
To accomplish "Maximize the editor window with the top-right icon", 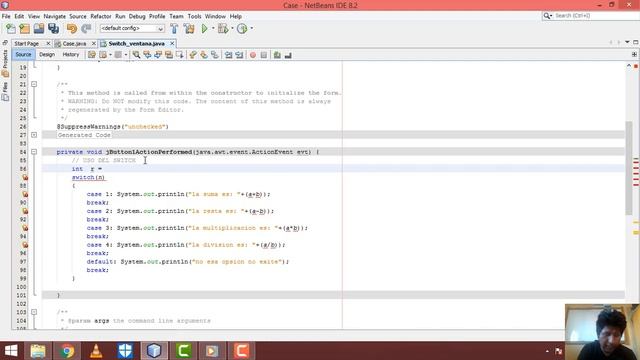I will point(636,42).
